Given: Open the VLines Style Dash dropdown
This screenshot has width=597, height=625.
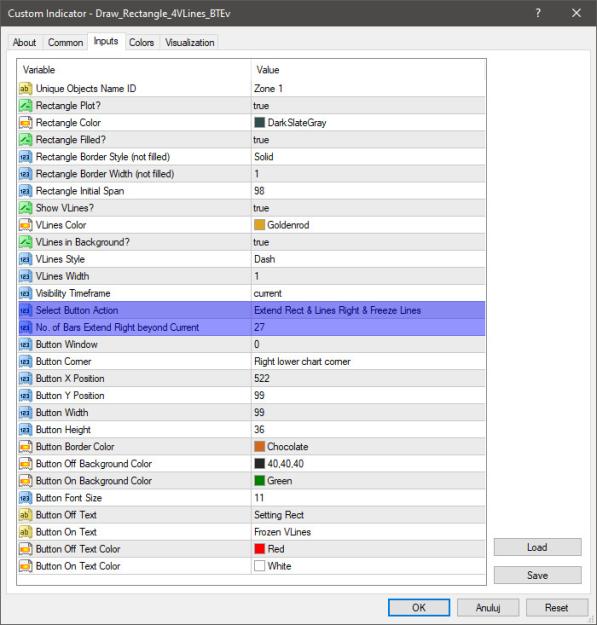Looking at the screenshot, I should [368, 259].
